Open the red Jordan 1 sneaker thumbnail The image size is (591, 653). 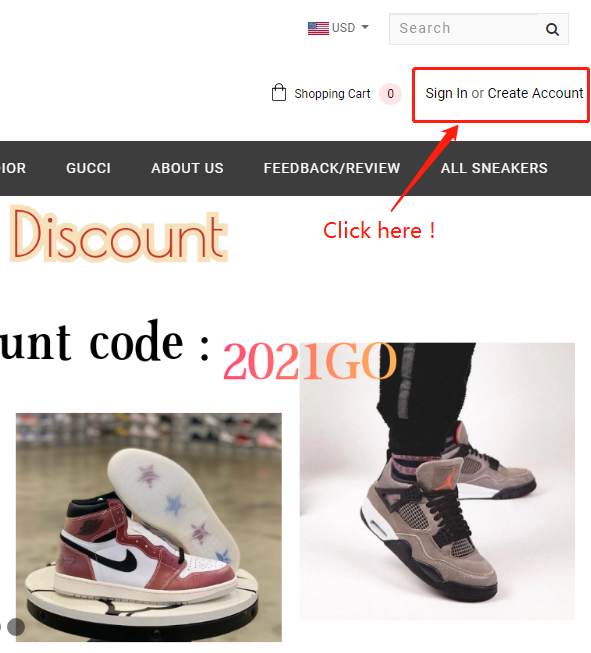coord(149,527)
